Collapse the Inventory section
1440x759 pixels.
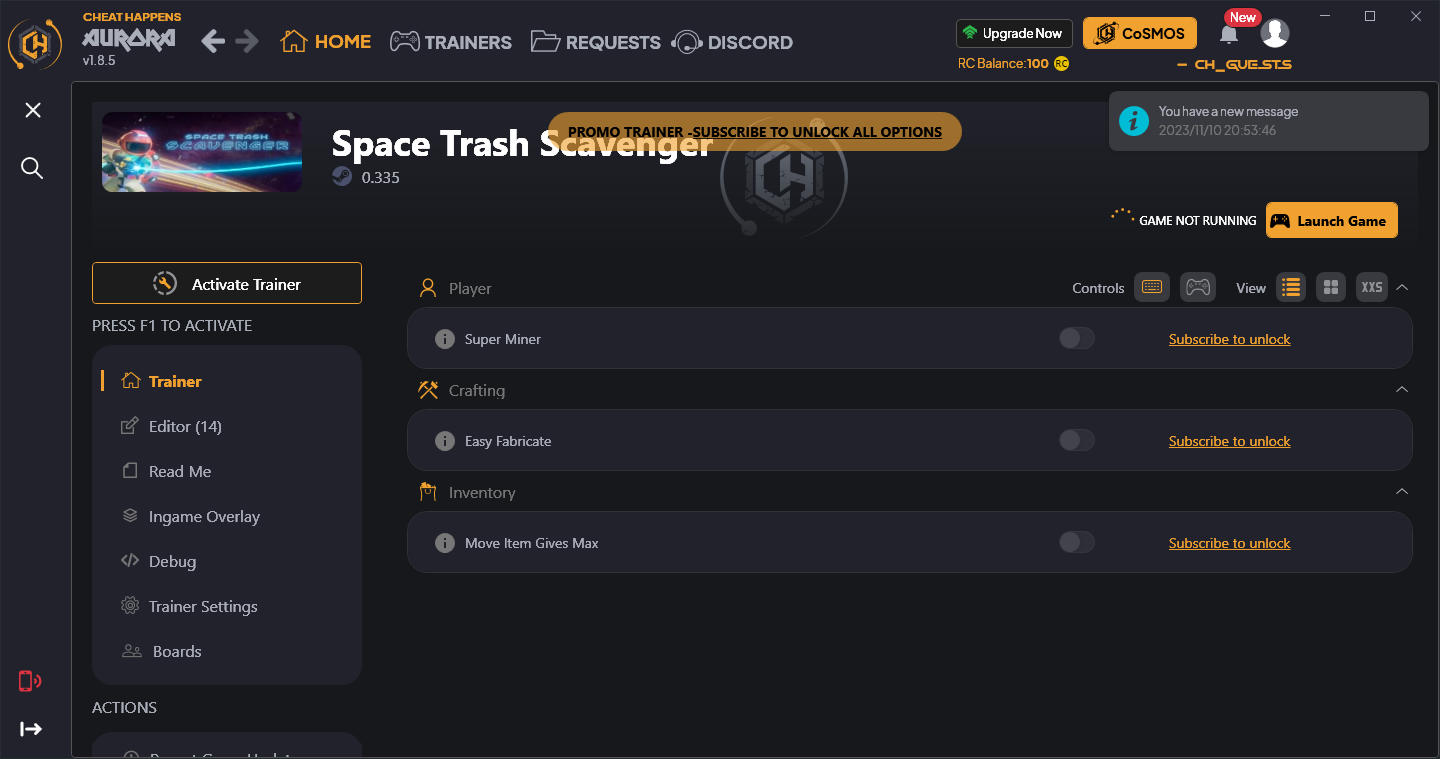click(x=1402, y=491)
